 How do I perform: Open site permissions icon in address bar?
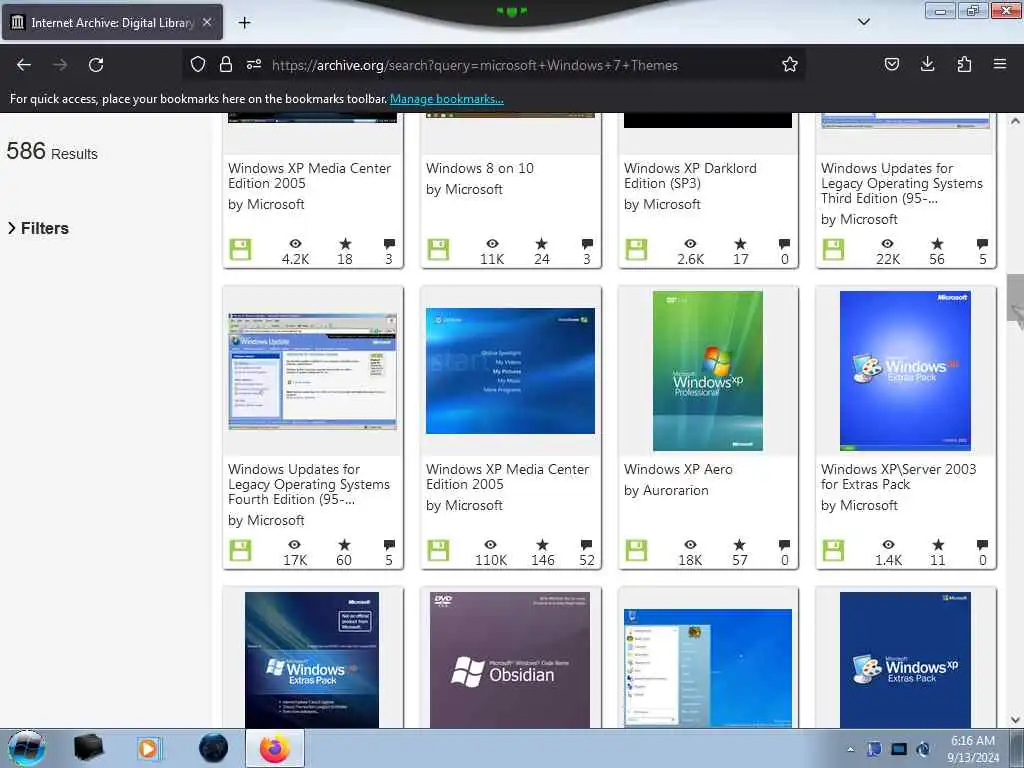coord(254,64)
